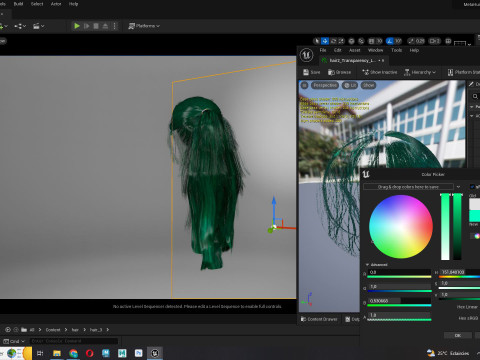This screenshot has width=480, height=360.
Task: Open the Lit view mode button
Action: click(x=350, y=85)
